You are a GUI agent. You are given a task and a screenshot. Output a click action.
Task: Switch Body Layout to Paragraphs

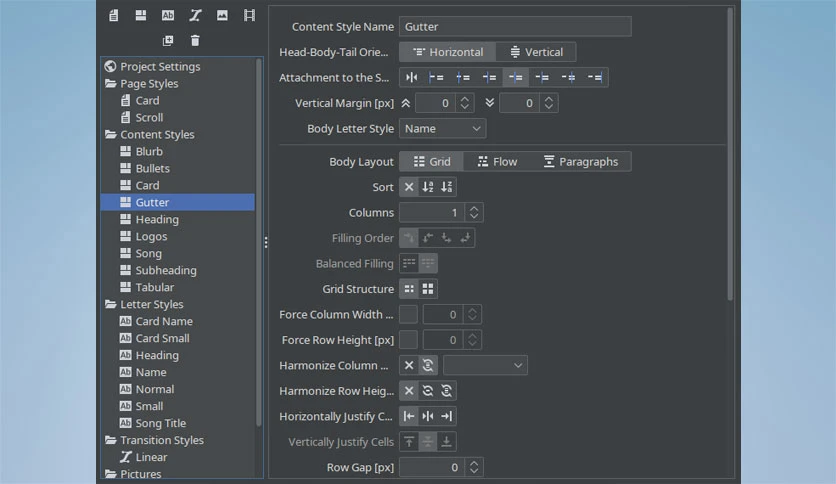click(580, 162)
